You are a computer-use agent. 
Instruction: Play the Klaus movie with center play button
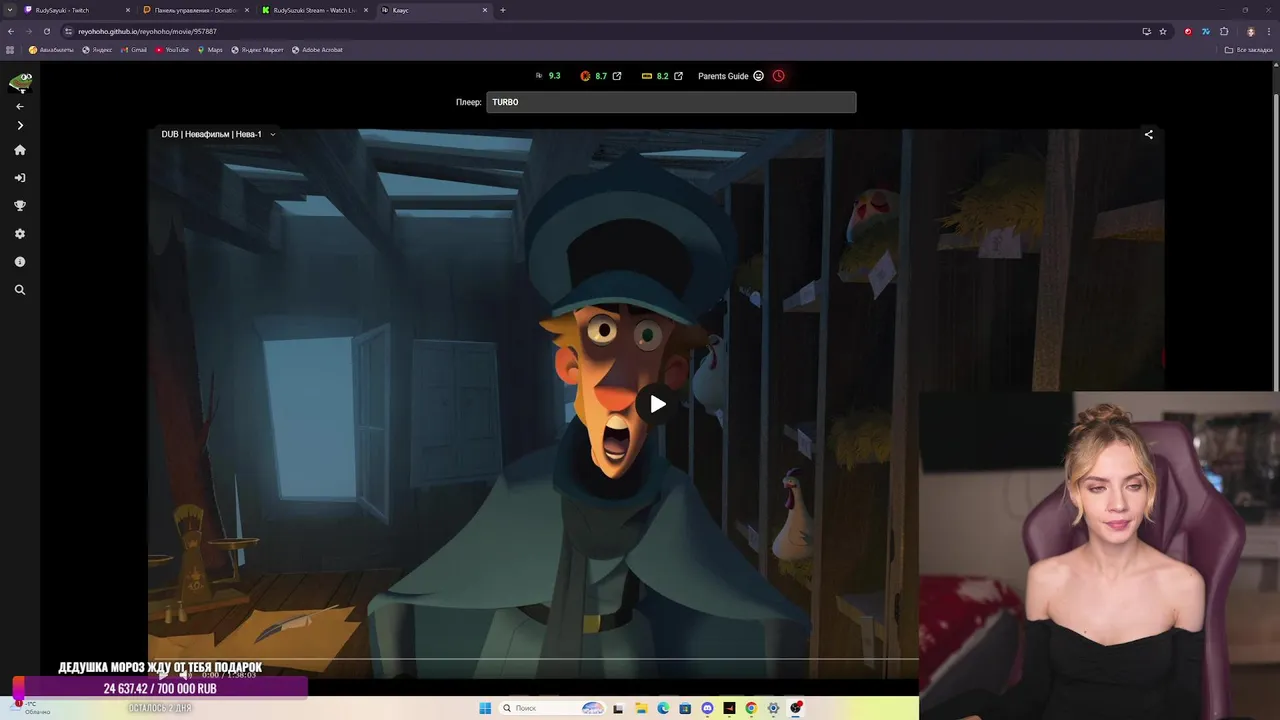pos(657,404)
